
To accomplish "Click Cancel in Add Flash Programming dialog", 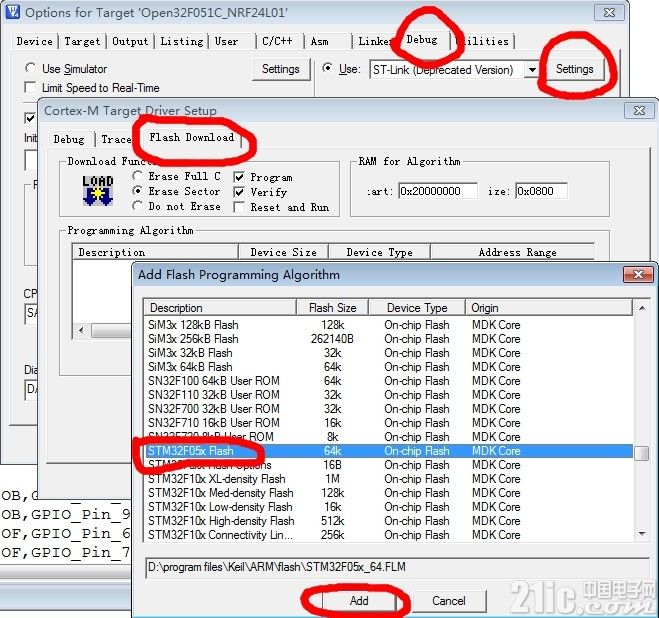I will pos(448,600).
